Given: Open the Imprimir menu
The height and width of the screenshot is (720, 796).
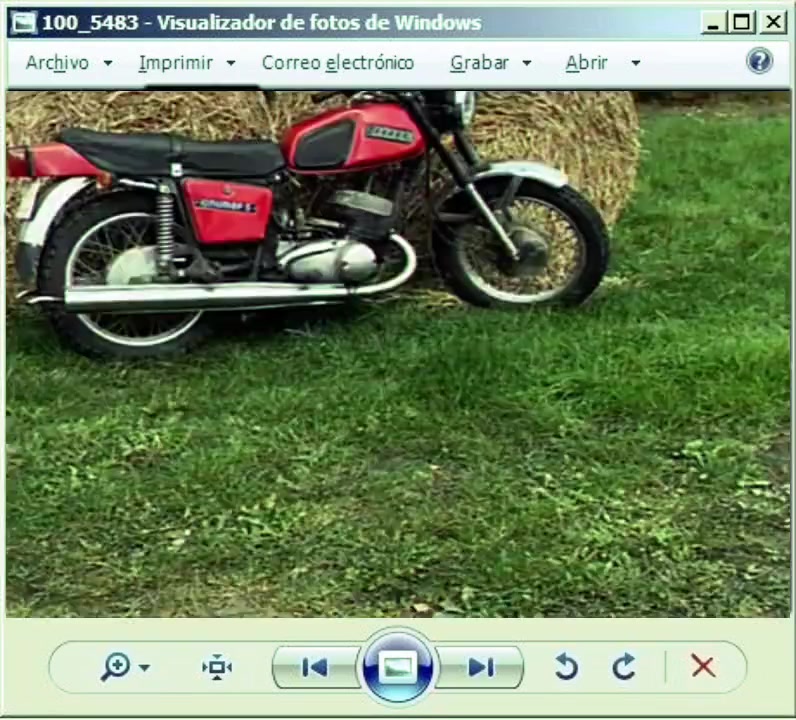Looking at the screenshot, I should [x=176, y=63].
